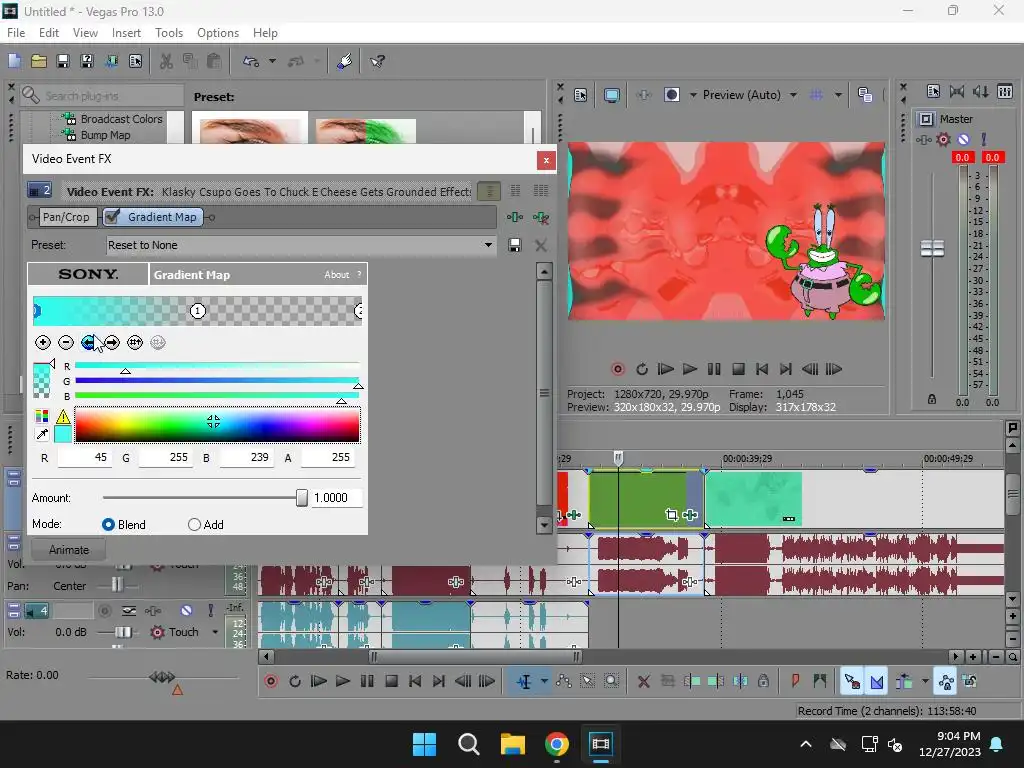Open Chrome from the Windows taskbar
This screenshot has width=1024, height=768.
coord(556,744)
